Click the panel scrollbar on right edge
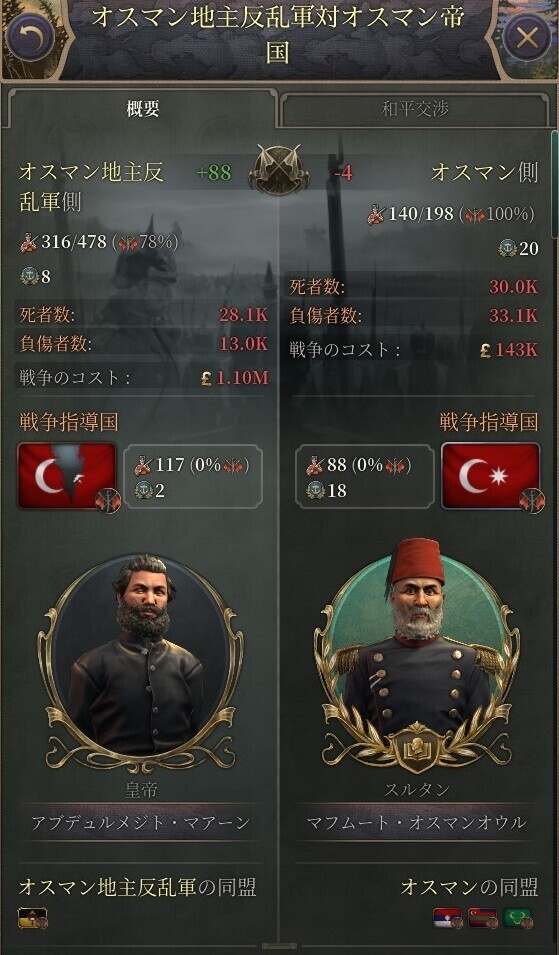 coord(554,183)
